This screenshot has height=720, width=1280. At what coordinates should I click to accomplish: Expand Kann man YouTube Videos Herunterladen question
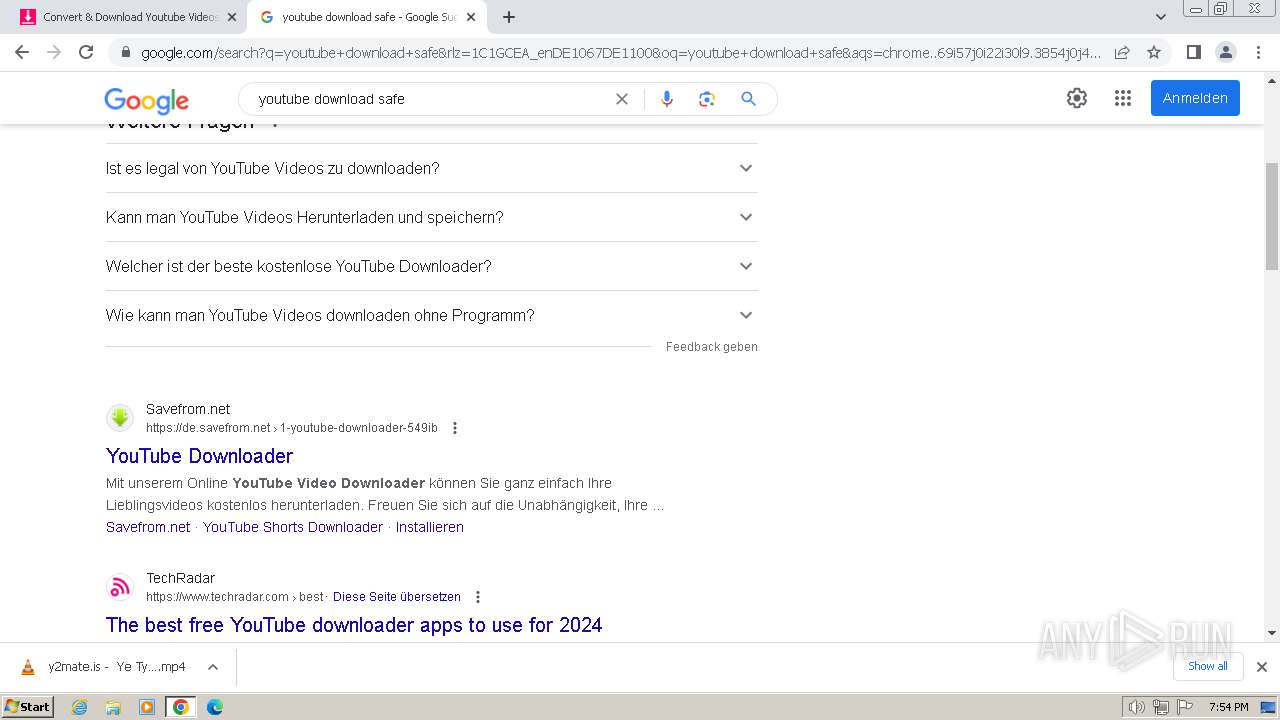[x=431, y=217]
